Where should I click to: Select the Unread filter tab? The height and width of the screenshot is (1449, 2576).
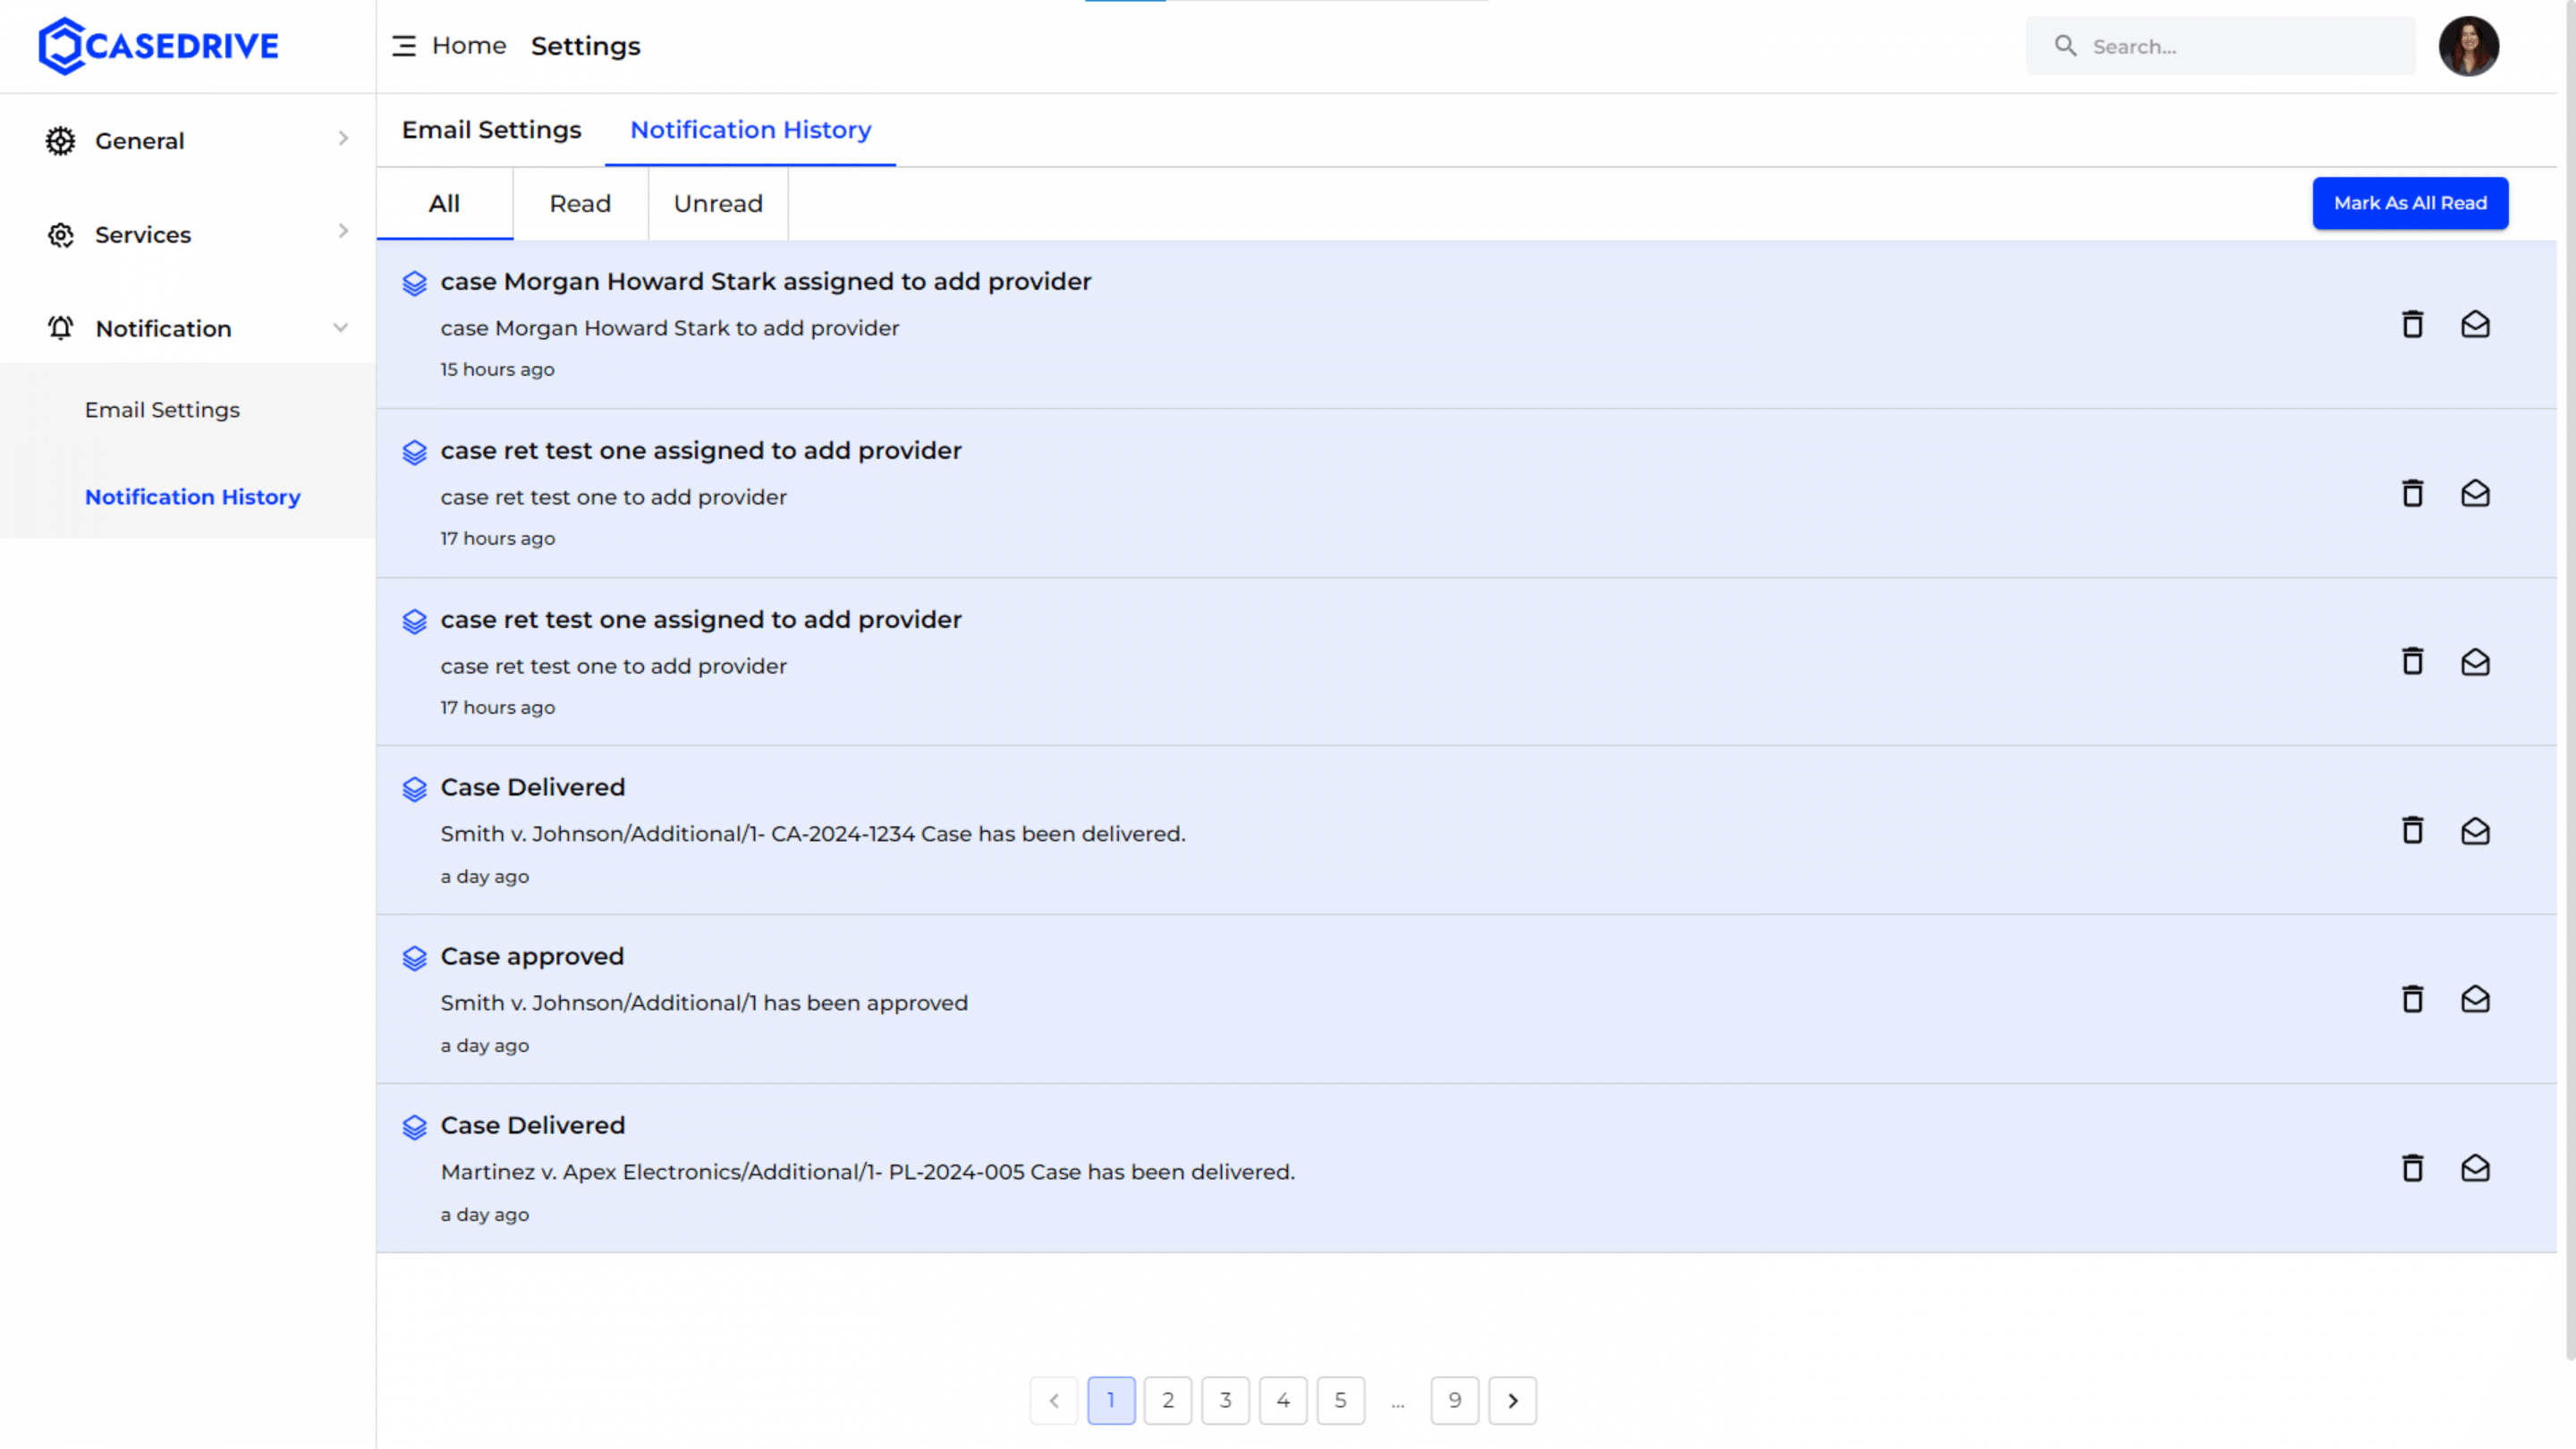(x=718, y=204)
